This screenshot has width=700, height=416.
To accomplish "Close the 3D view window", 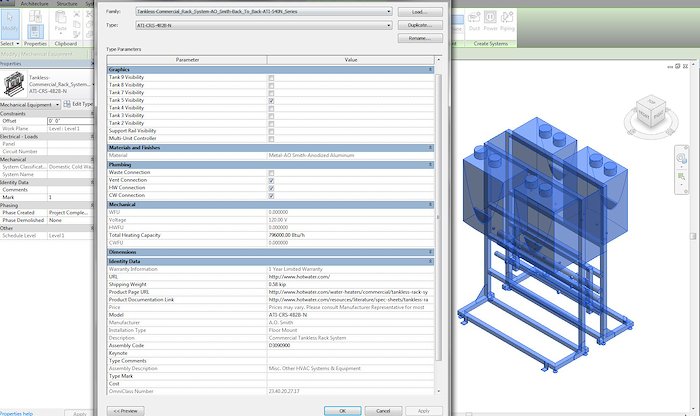I will (685, 66).
